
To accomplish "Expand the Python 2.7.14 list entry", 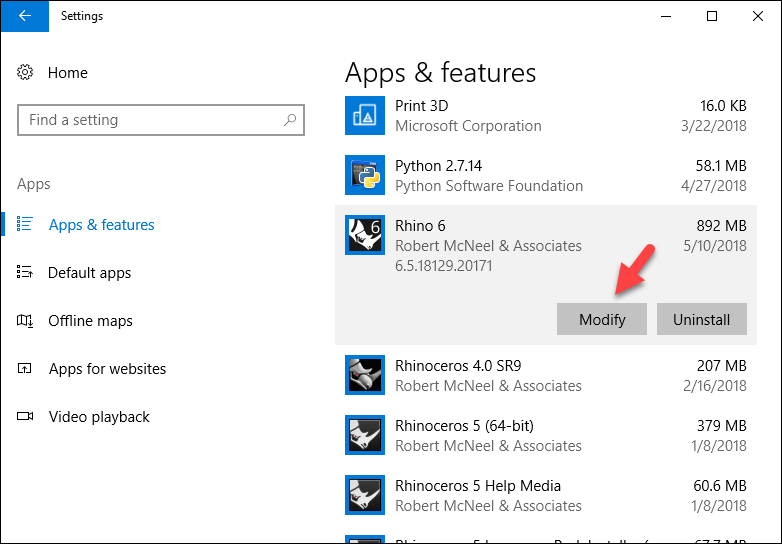I will tap(546, 175).
